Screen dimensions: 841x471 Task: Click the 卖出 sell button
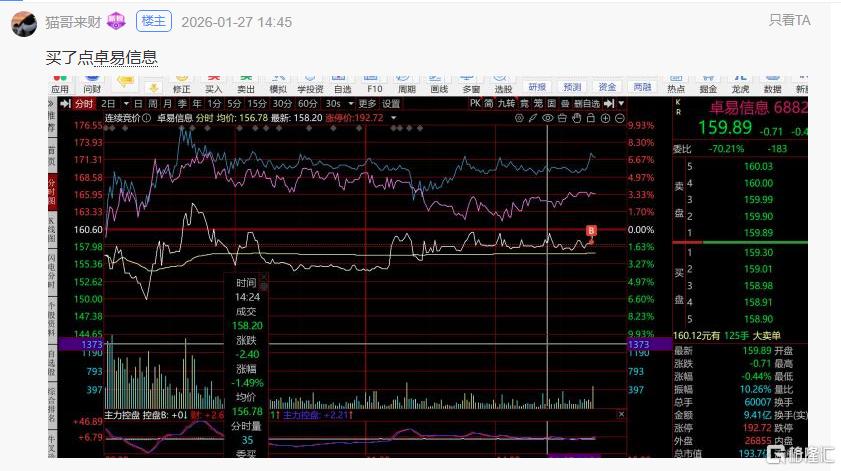[x=246, y=85]
